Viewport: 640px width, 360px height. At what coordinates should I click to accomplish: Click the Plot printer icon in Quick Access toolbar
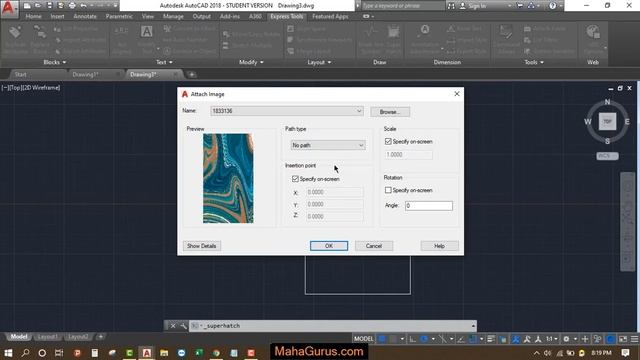pyautogui.click(x=72, y=6)
